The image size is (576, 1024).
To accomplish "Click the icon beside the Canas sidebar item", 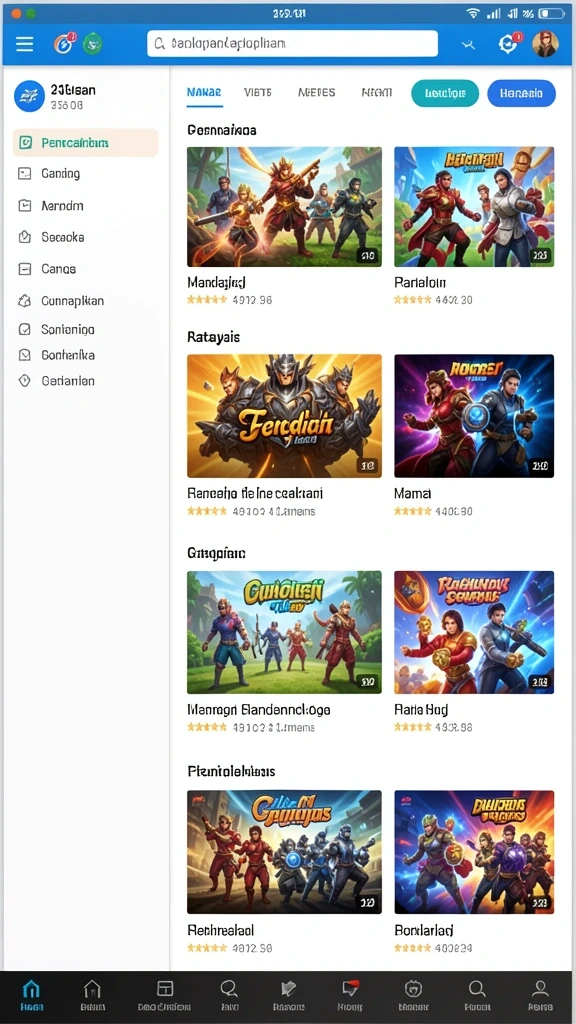I will 24,269.
